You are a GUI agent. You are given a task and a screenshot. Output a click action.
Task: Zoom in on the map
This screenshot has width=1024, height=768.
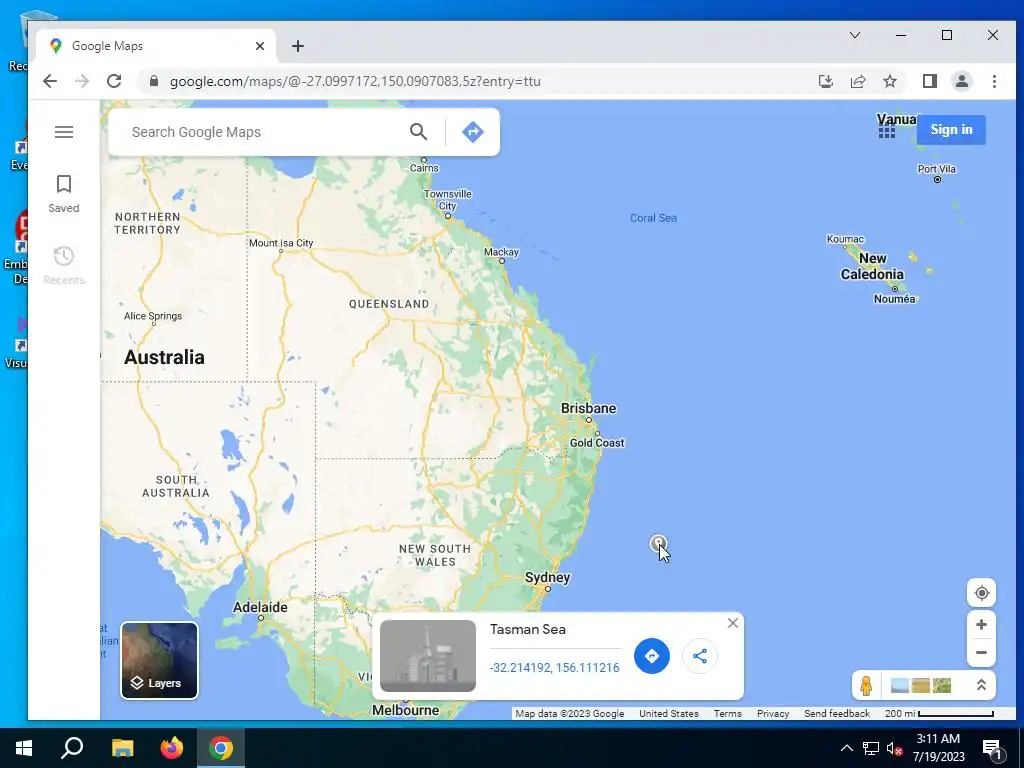click(x=981, y=625)
